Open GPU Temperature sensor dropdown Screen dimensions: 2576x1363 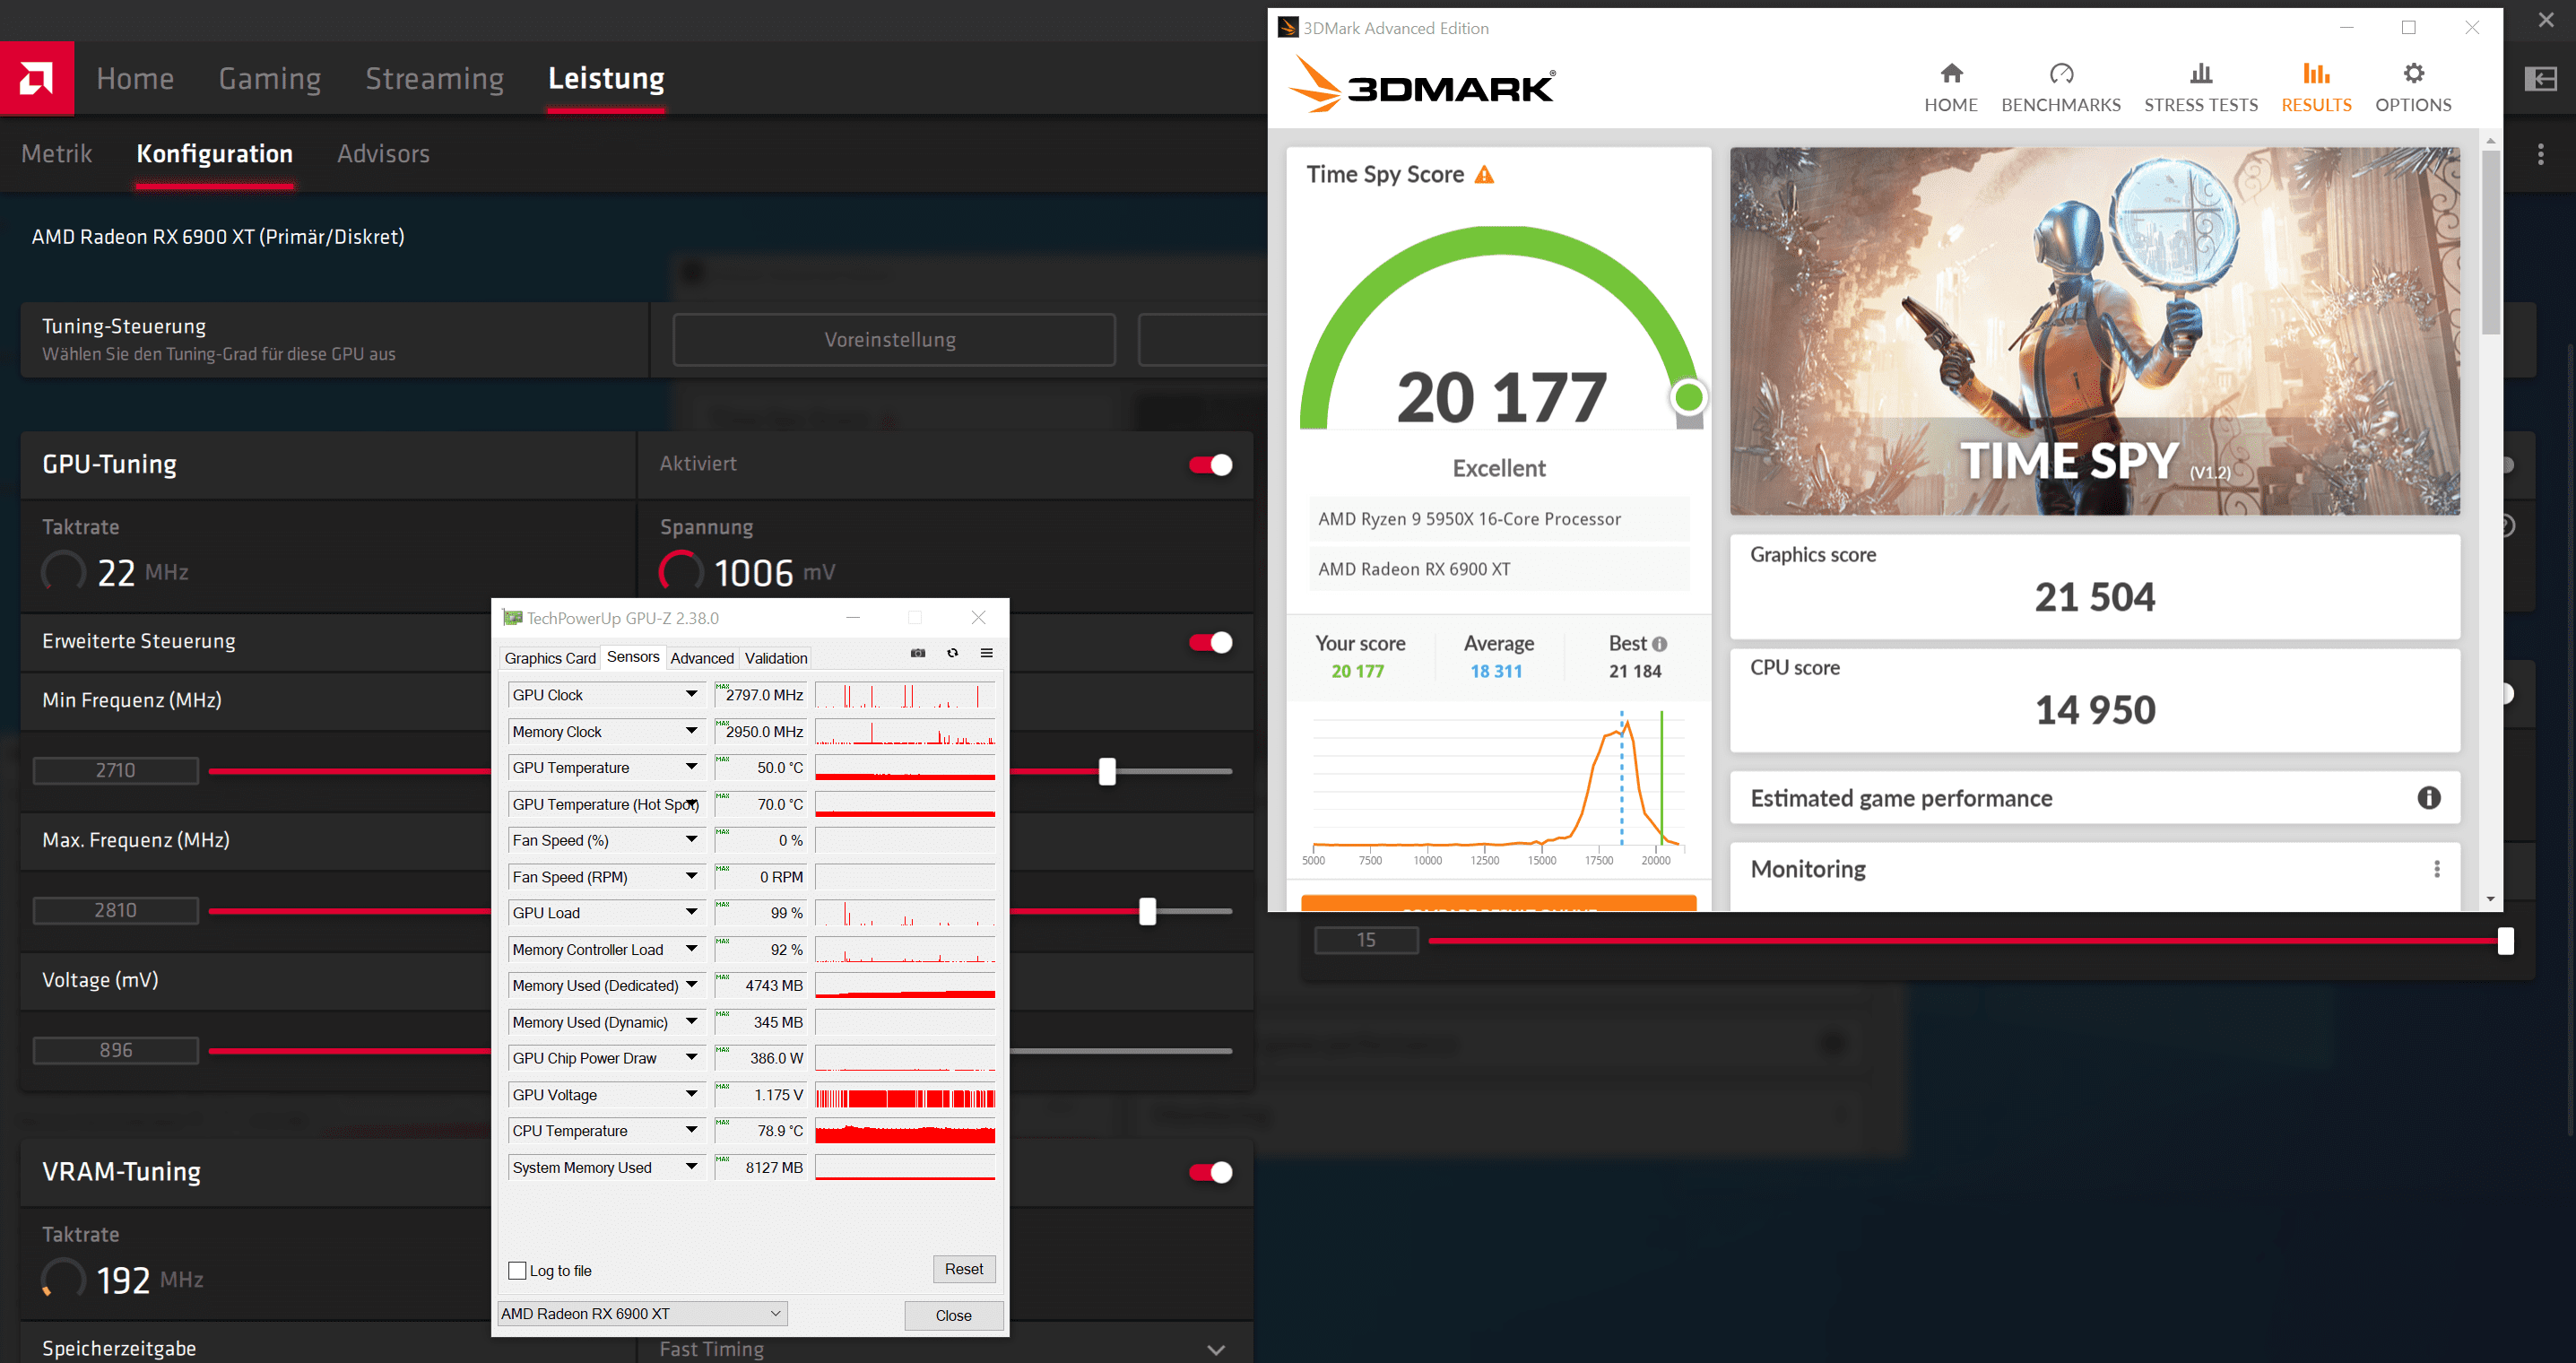(x=691, y=767)
